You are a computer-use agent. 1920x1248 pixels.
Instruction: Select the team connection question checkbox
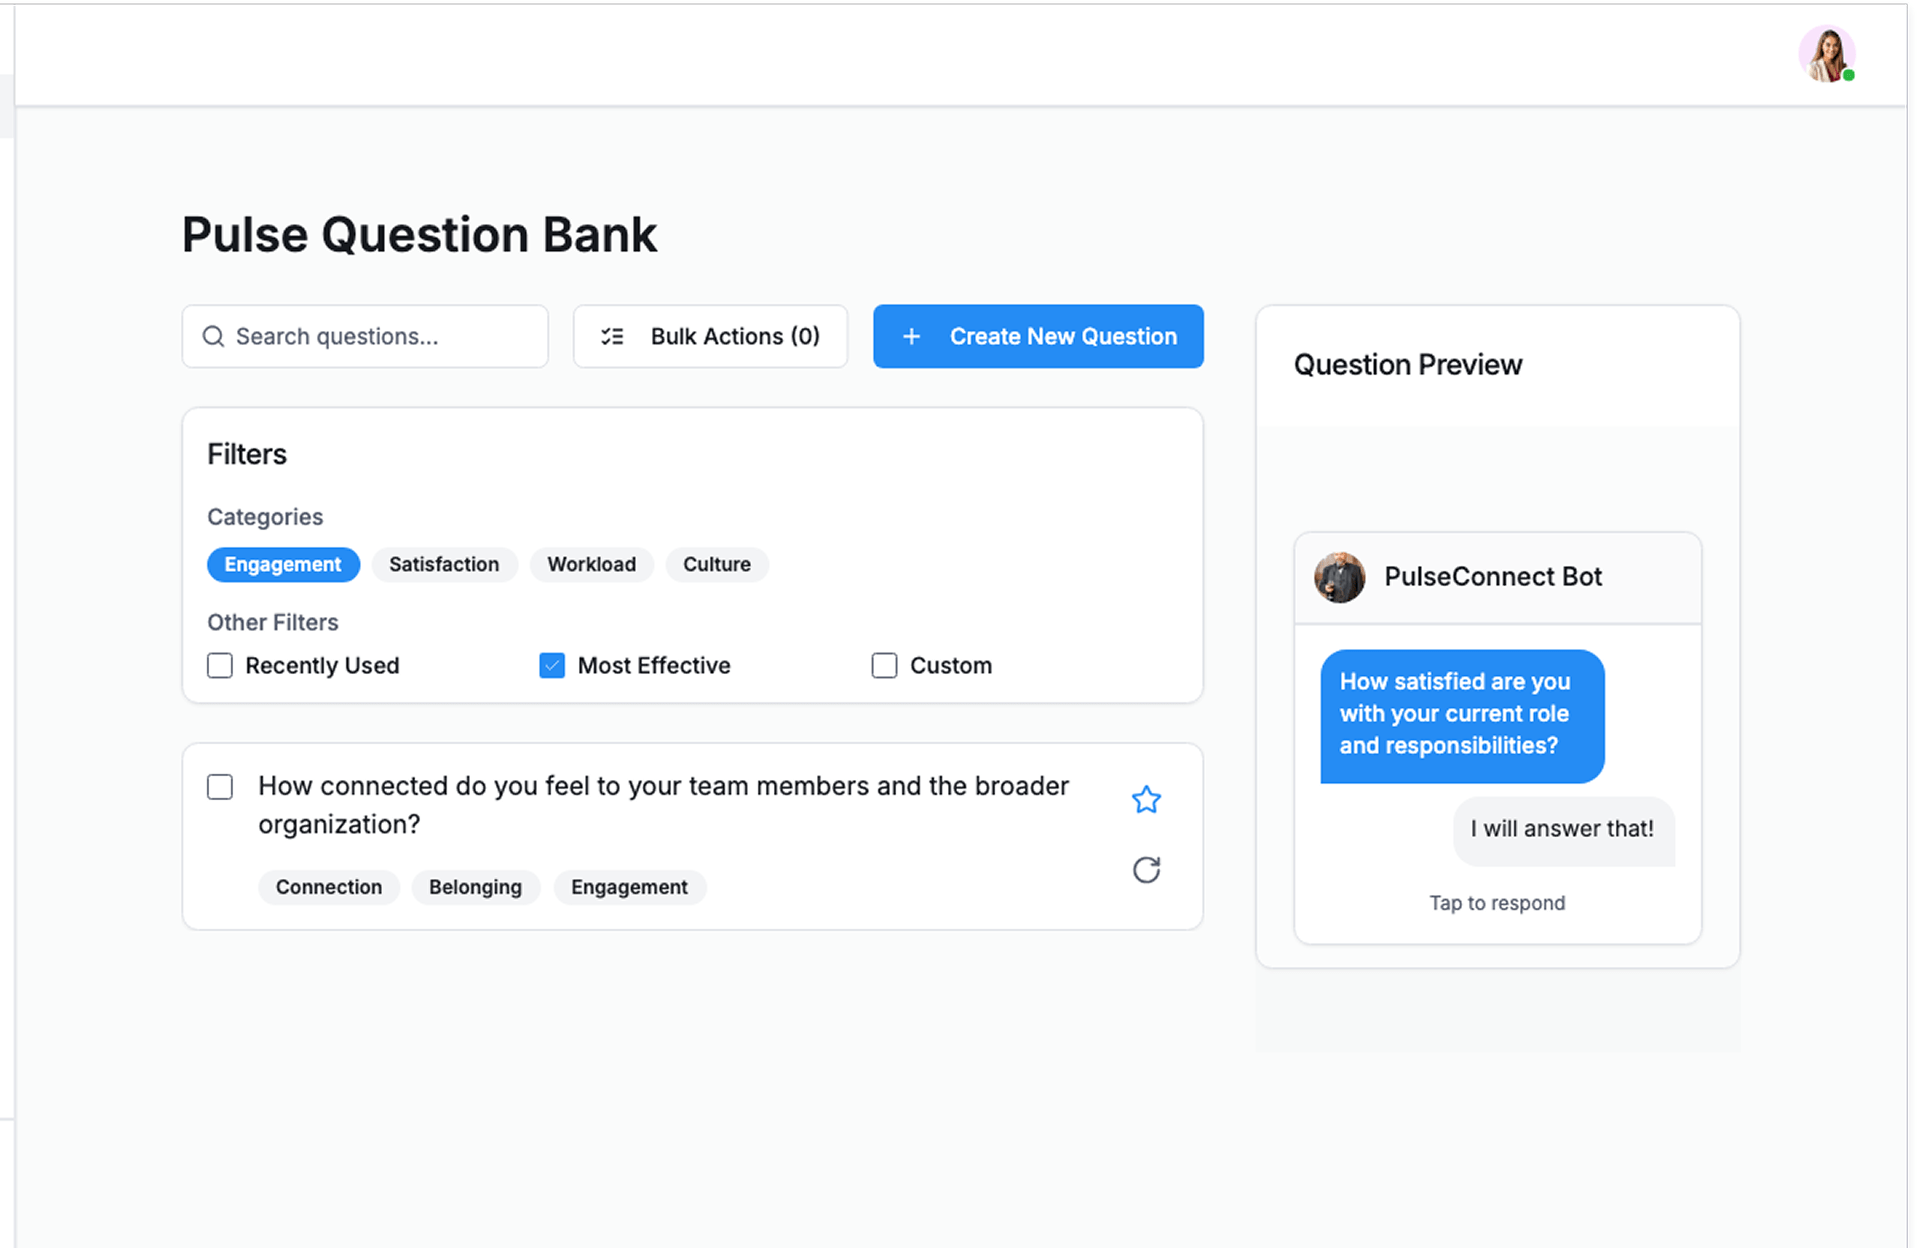point(220,787)
